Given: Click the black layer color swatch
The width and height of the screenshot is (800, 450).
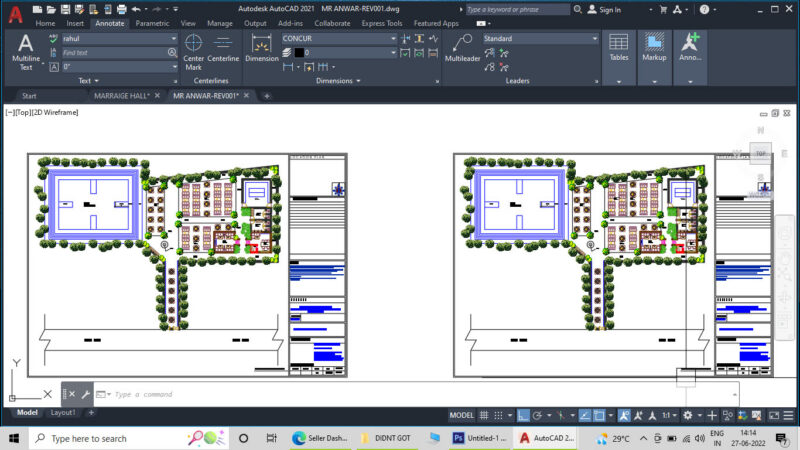Looking at the screenshot, I should 299,53.
